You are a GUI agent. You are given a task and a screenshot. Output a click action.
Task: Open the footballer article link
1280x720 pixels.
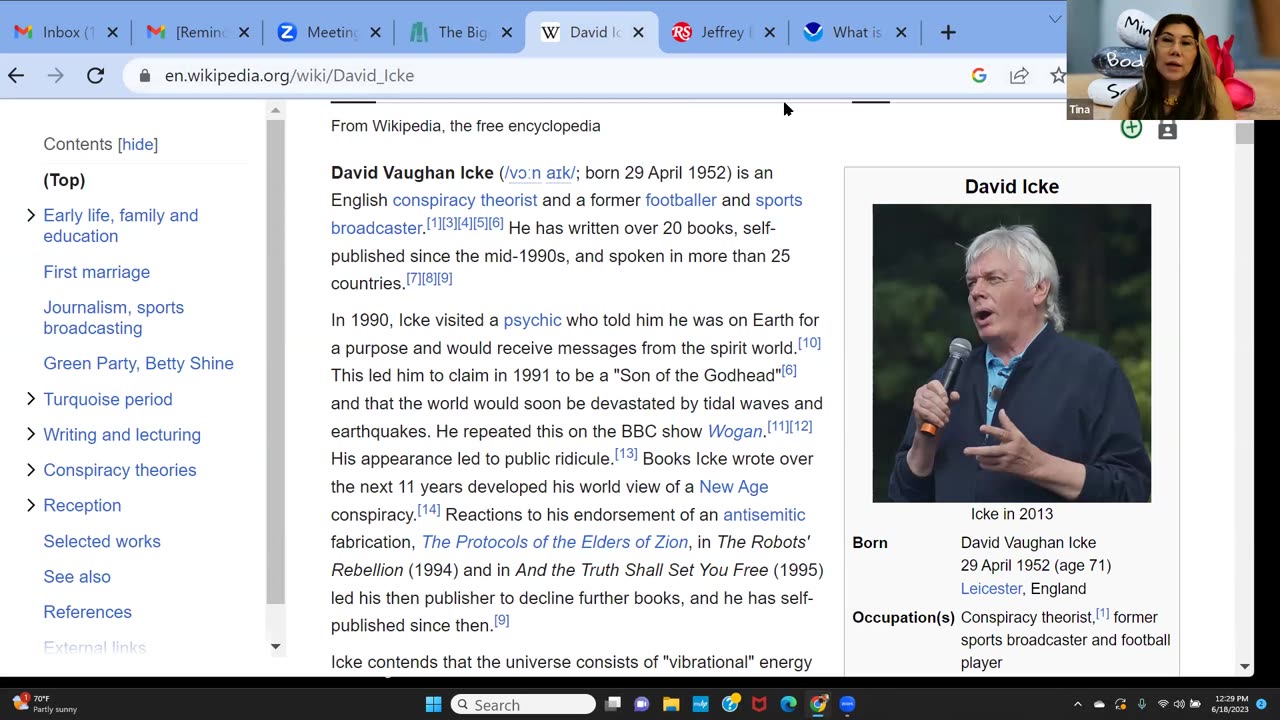(681, 200)
